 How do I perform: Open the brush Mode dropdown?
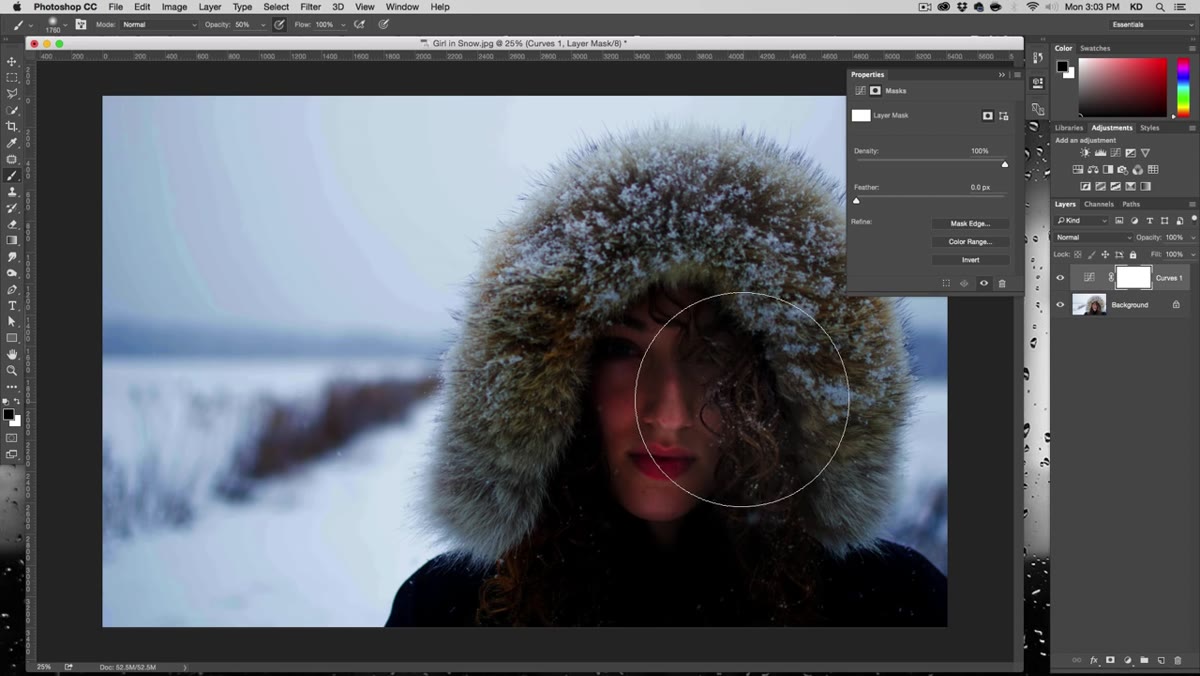point(158,24)
